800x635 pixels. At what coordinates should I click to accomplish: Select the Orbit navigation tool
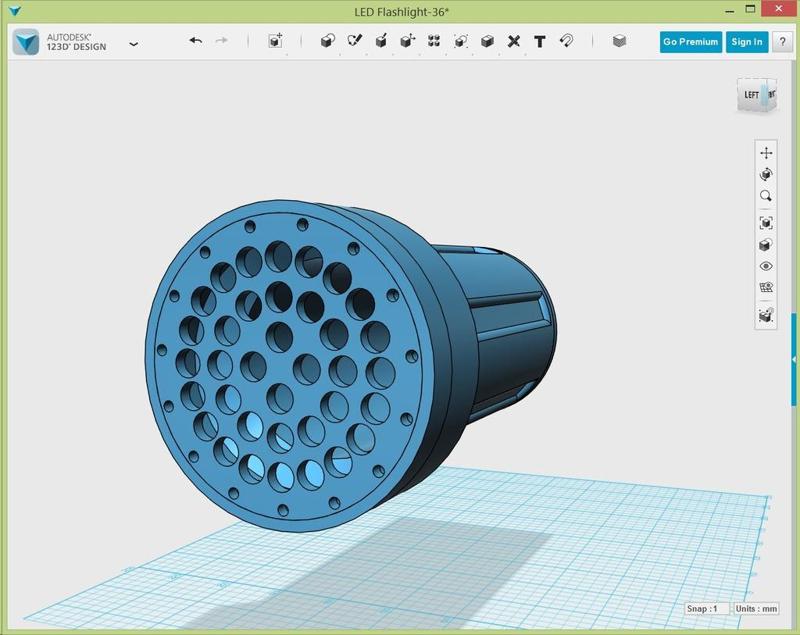pyautogui.click(x=766, y=175)
